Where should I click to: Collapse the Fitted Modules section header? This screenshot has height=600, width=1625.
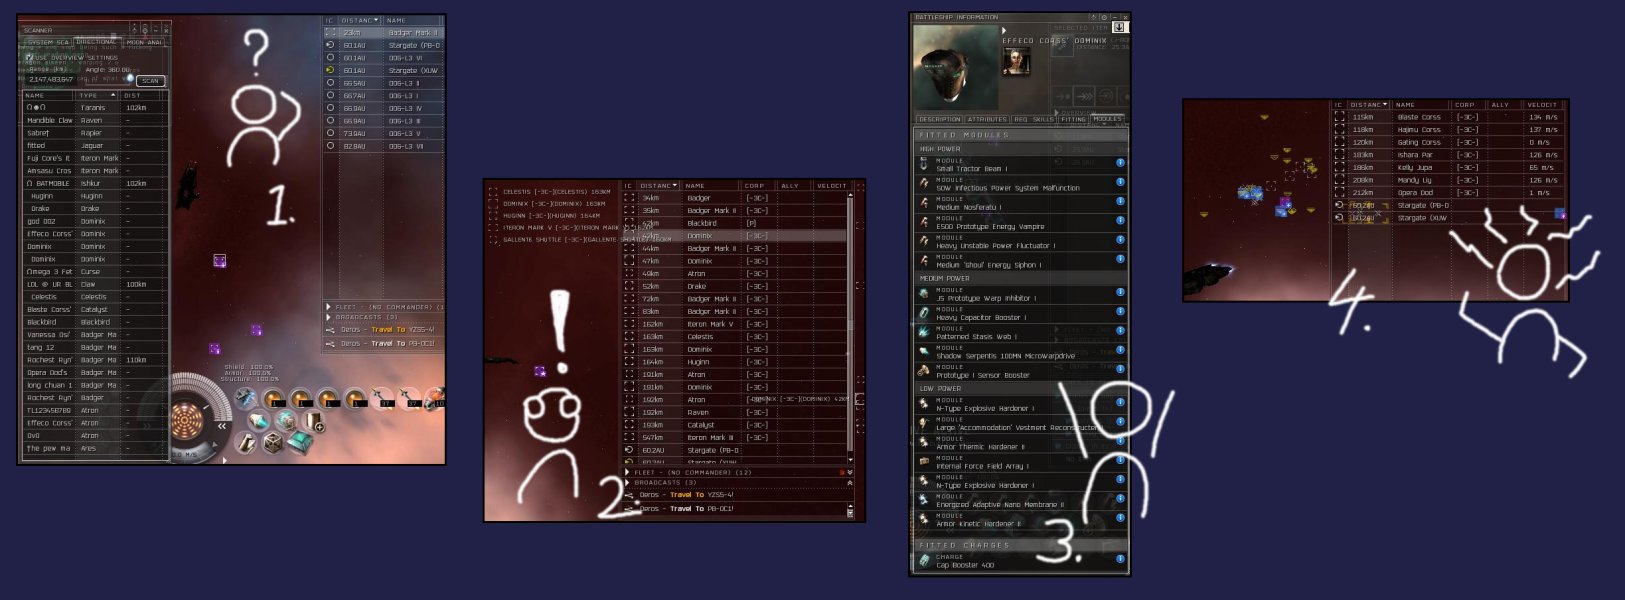click(x=1020, y=135)
